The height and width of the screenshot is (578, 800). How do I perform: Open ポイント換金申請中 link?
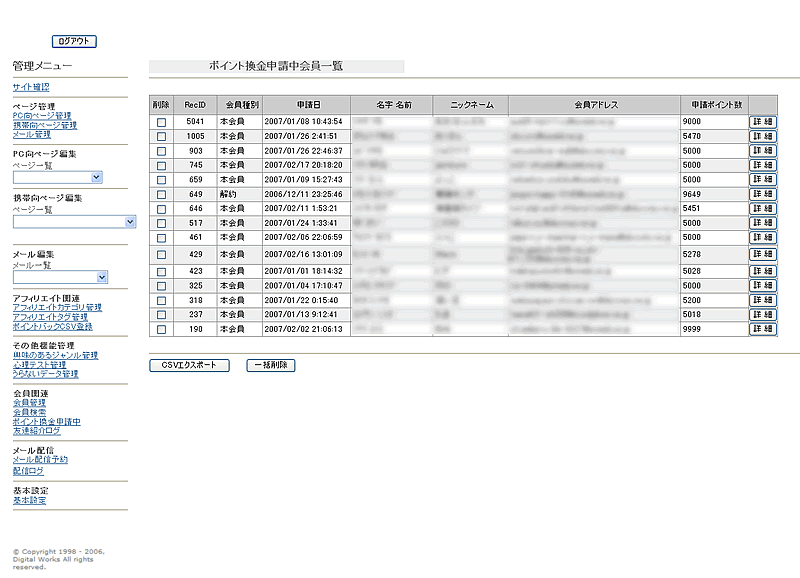[46, 422]
